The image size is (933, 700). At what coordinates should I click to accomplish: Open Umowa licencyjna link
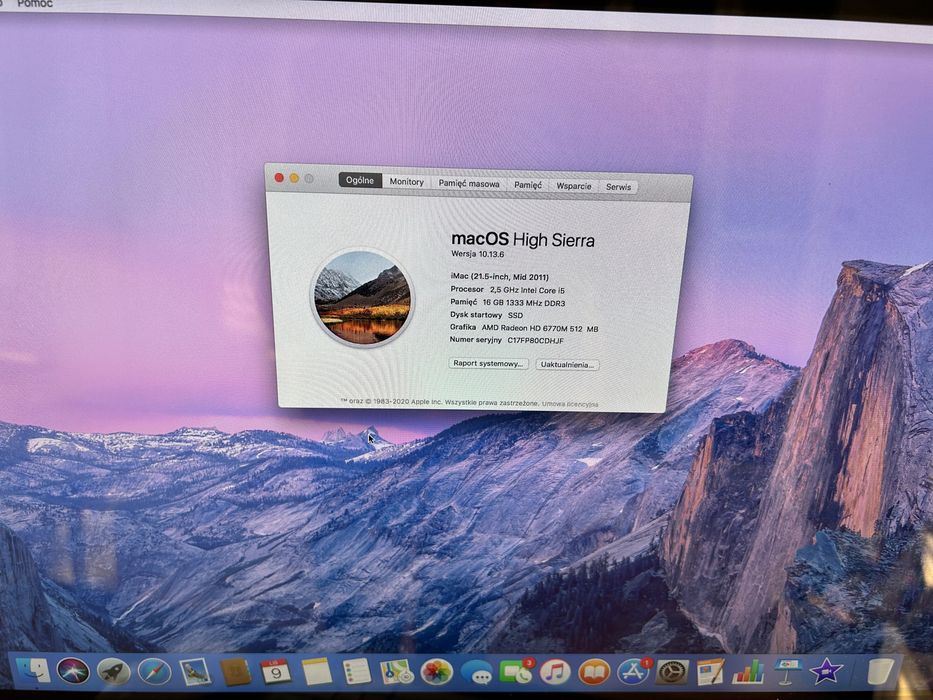570,404
